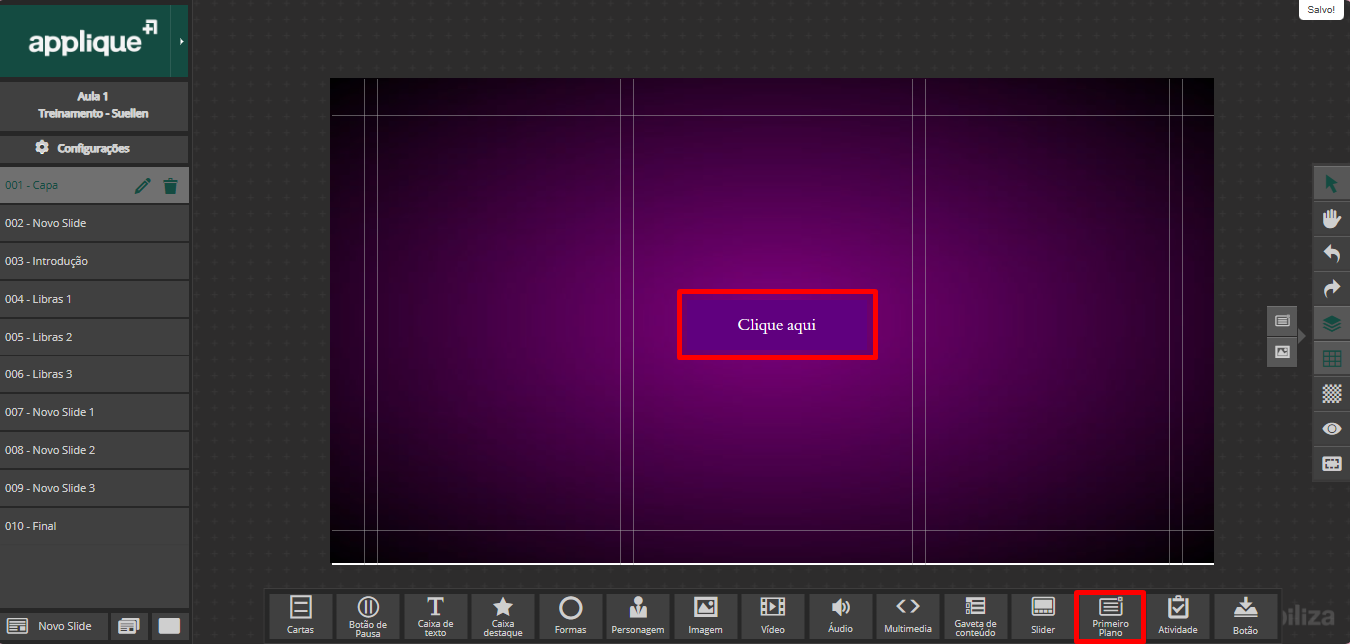Select the arrow pointer tool

click(x=1331, y=184)
